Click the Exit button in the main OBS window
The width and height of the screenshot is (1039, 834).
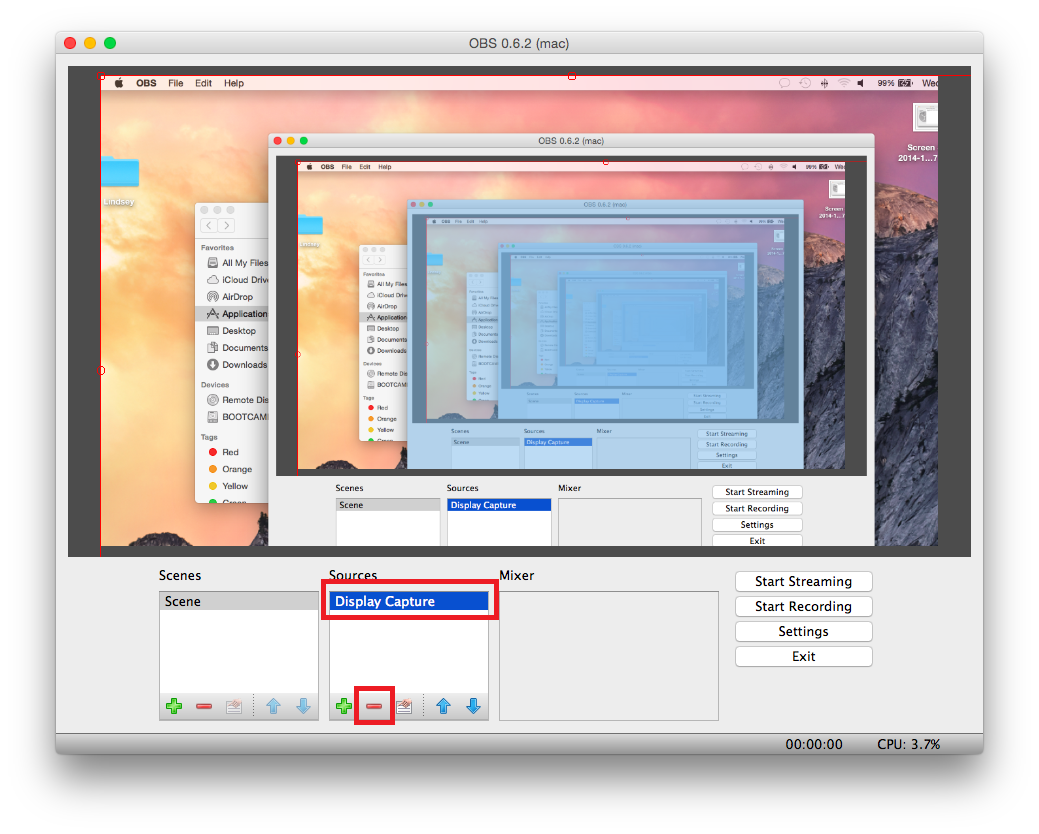tap(803, 656)
